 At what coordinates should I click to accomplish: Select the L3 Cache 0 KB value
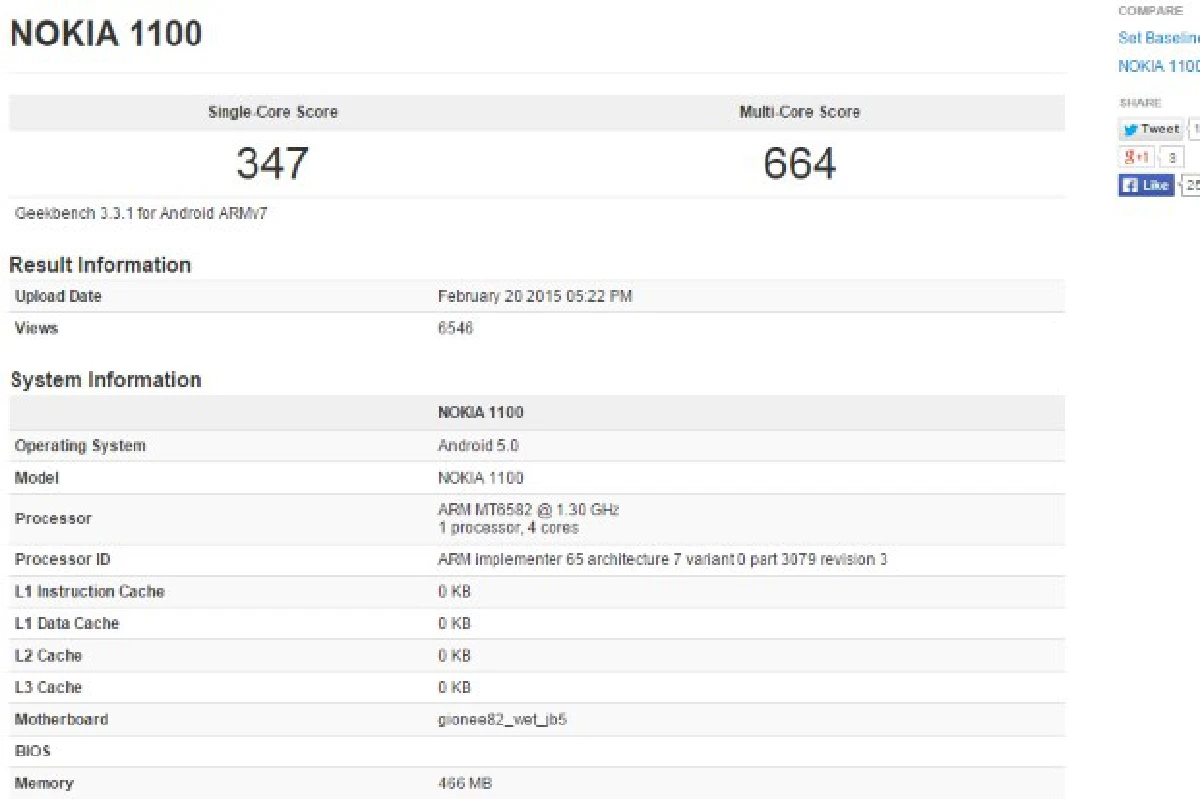click(454, 687)
